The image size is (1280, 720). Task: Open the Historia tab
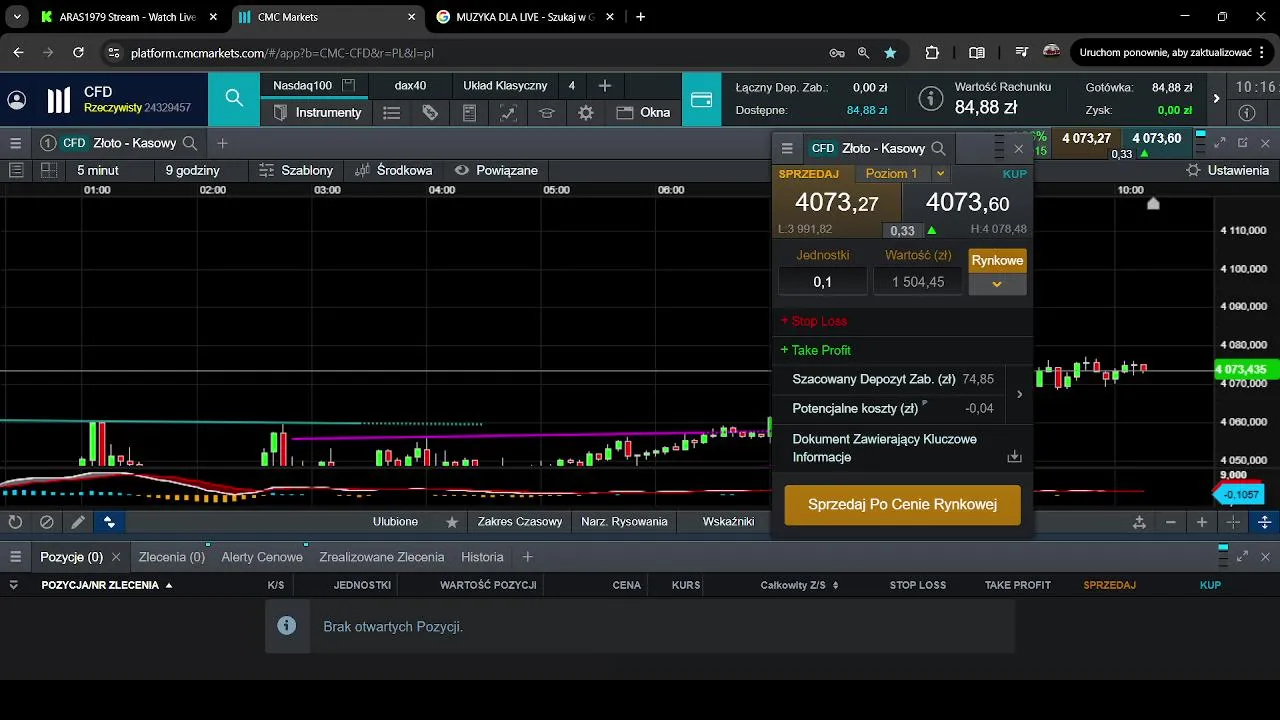point(482,557)
